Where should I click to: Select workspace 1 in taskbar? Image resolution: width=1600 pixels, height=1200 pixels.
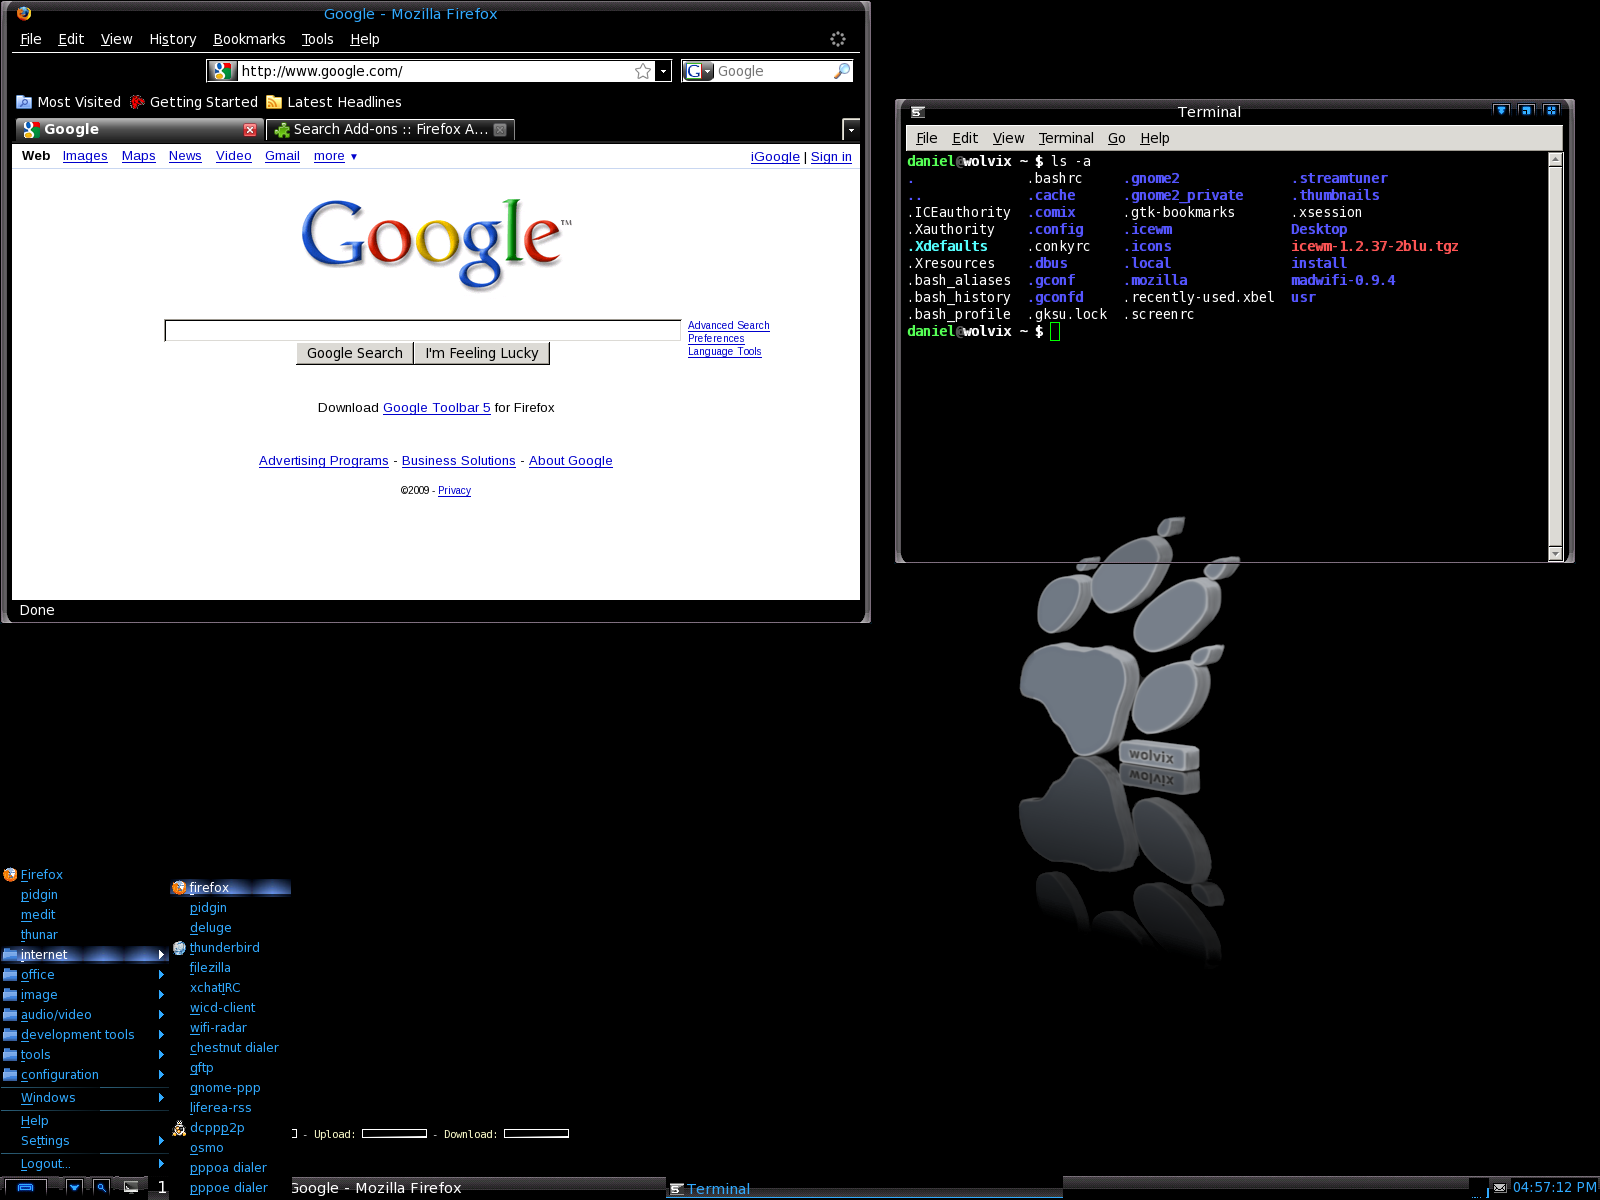[x=162, y=1187]
